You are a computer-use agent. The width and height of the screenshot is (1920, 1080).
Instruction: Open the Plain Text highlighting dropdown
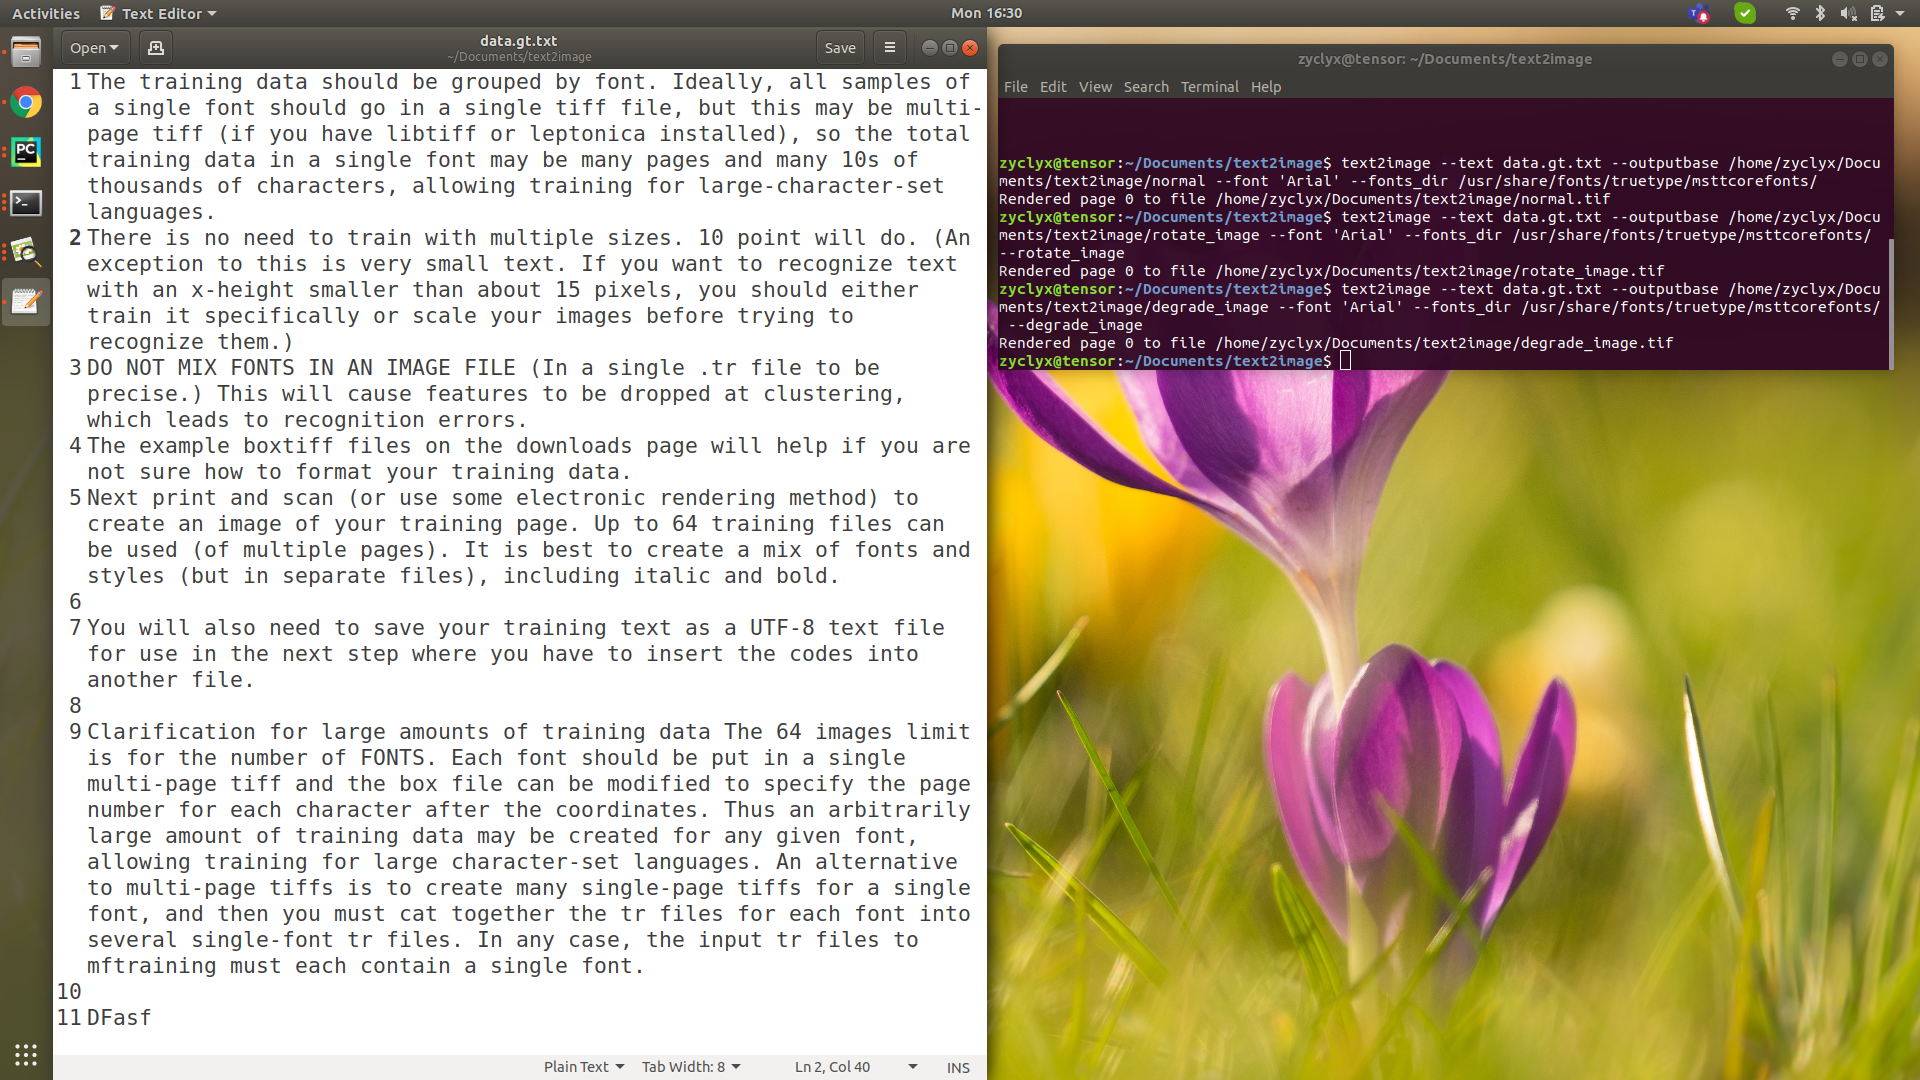coord(583,1066)
